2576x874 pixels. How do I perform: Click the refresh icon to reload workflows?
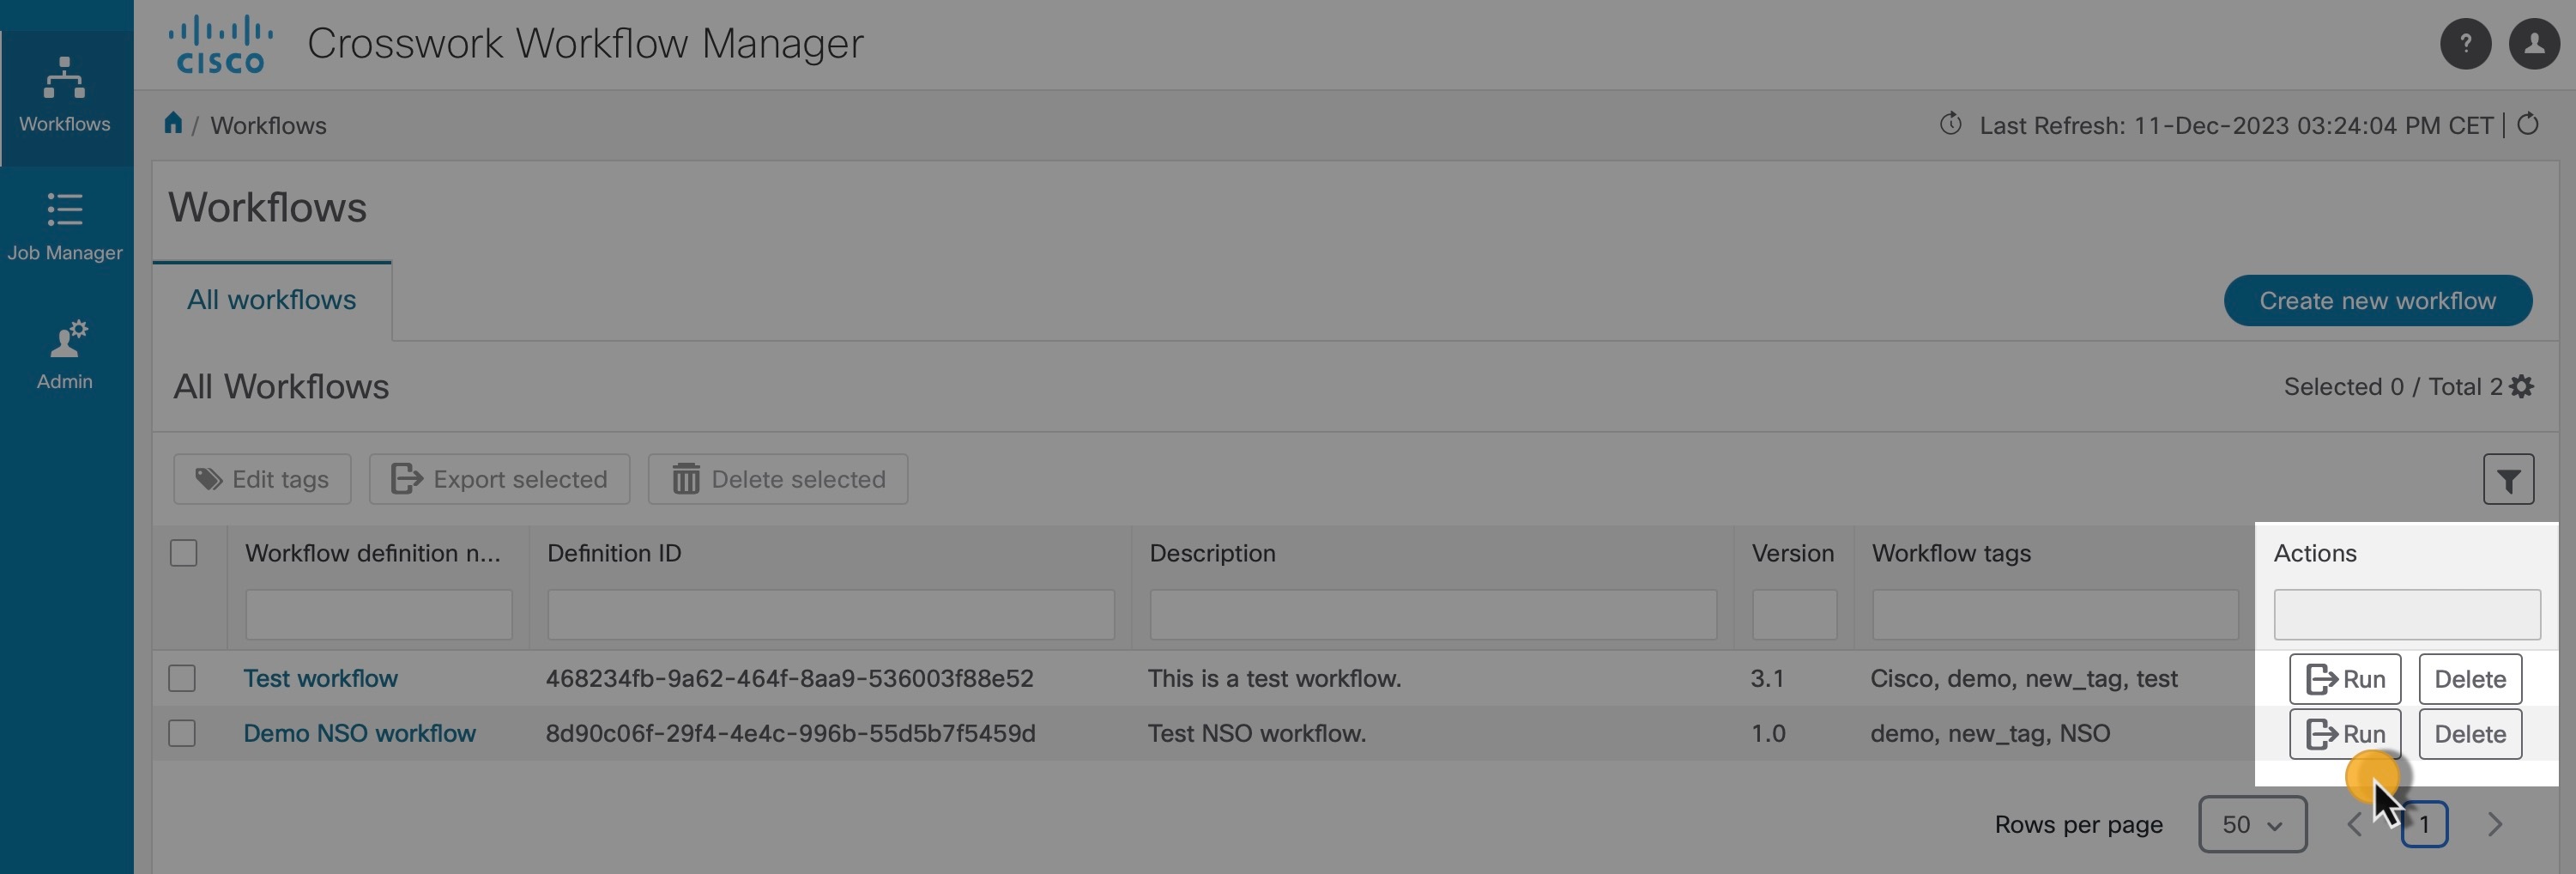[2530, 124]
